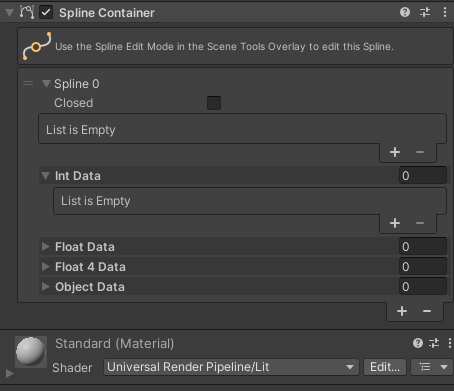Open Standard Material presets icon
The image size is (454, 391).
(x=434, y=343)
